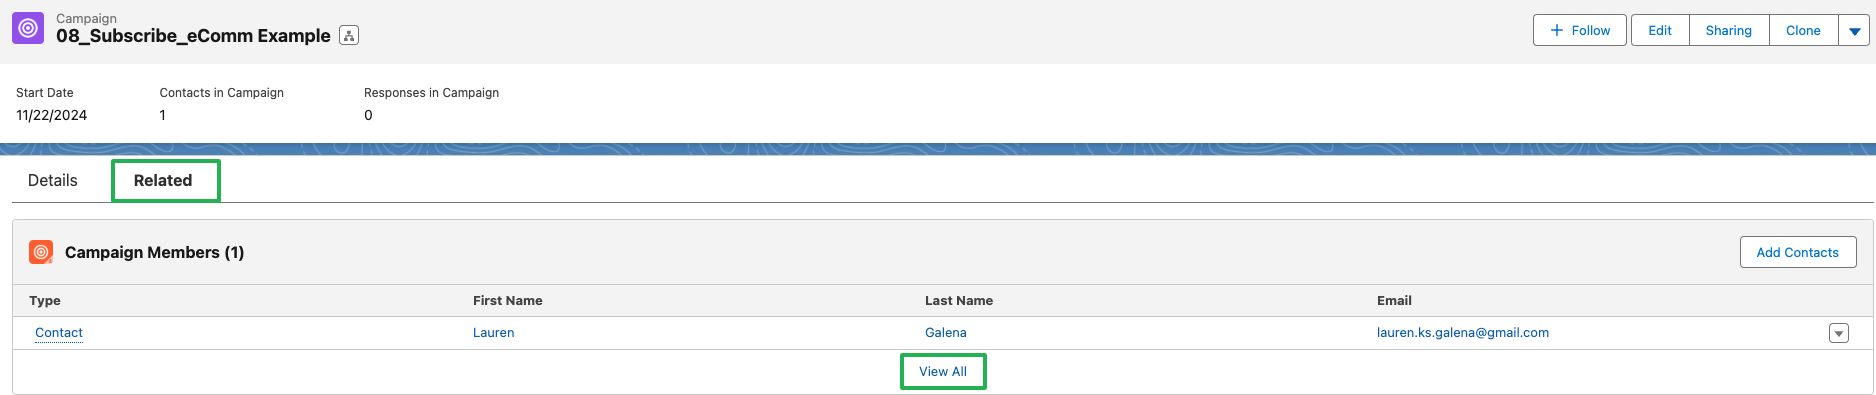Click the orange Campaign Members icon
The width and height of the screenshot is (1876, 395).
[41, 252]
